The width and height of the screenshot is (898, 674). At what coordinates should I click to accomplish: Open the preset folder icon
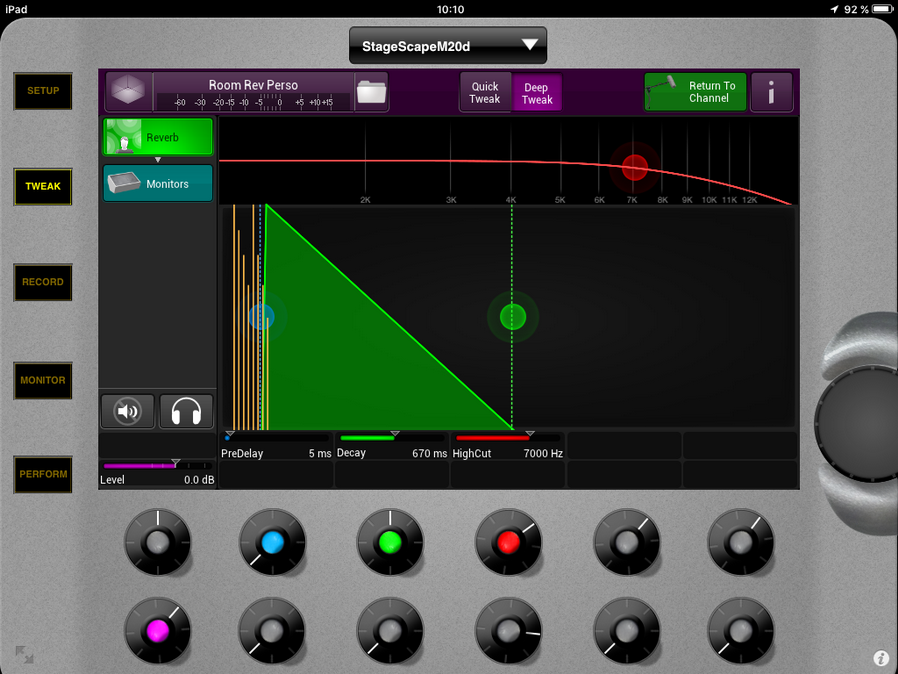371,92
